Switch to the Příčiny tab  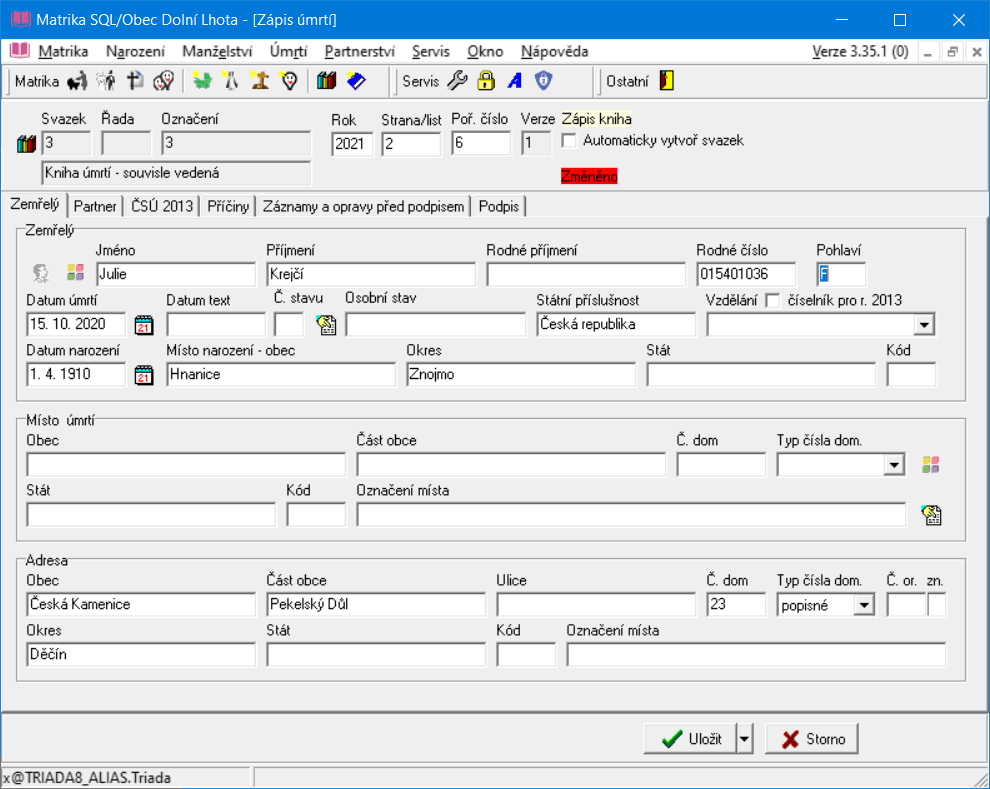tap(229, 207)
